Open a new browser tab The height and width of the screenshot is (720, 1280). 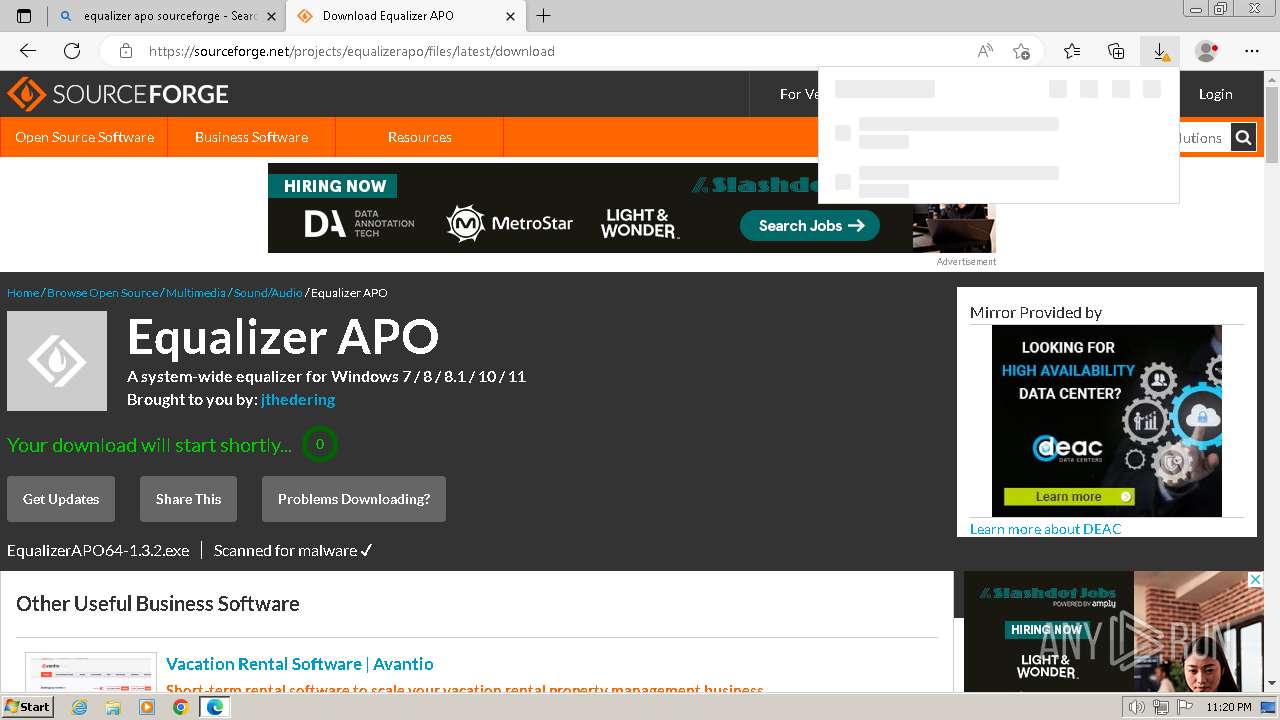click(544, 16)
